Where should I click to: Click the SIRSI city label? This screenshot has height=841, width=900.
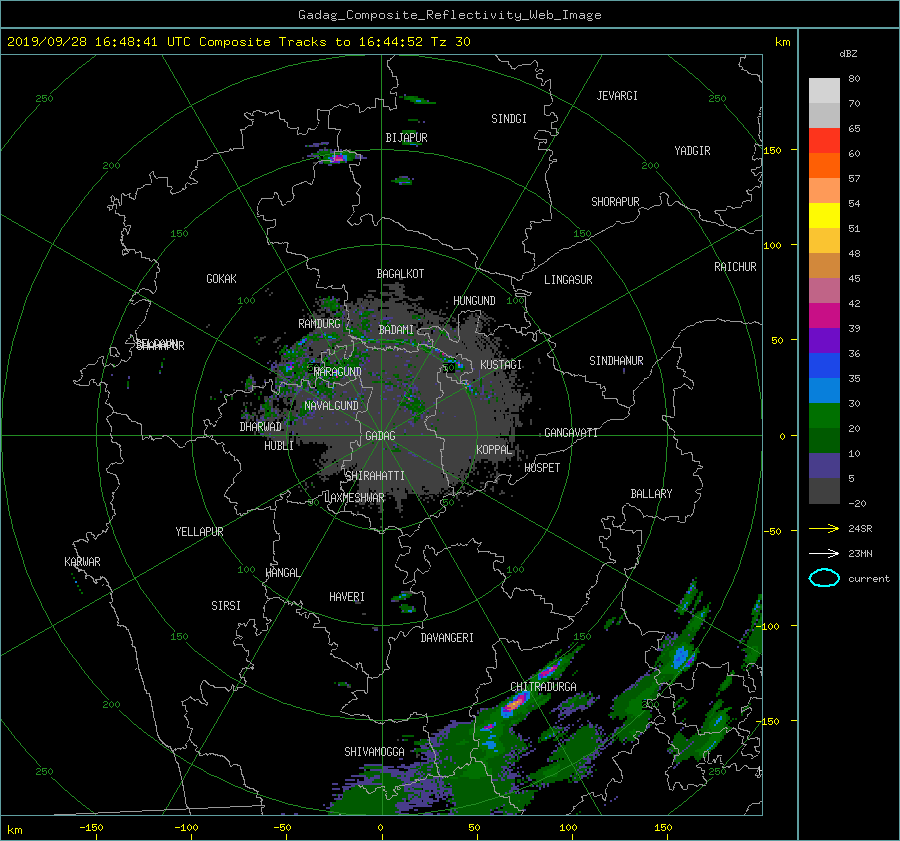226,606
